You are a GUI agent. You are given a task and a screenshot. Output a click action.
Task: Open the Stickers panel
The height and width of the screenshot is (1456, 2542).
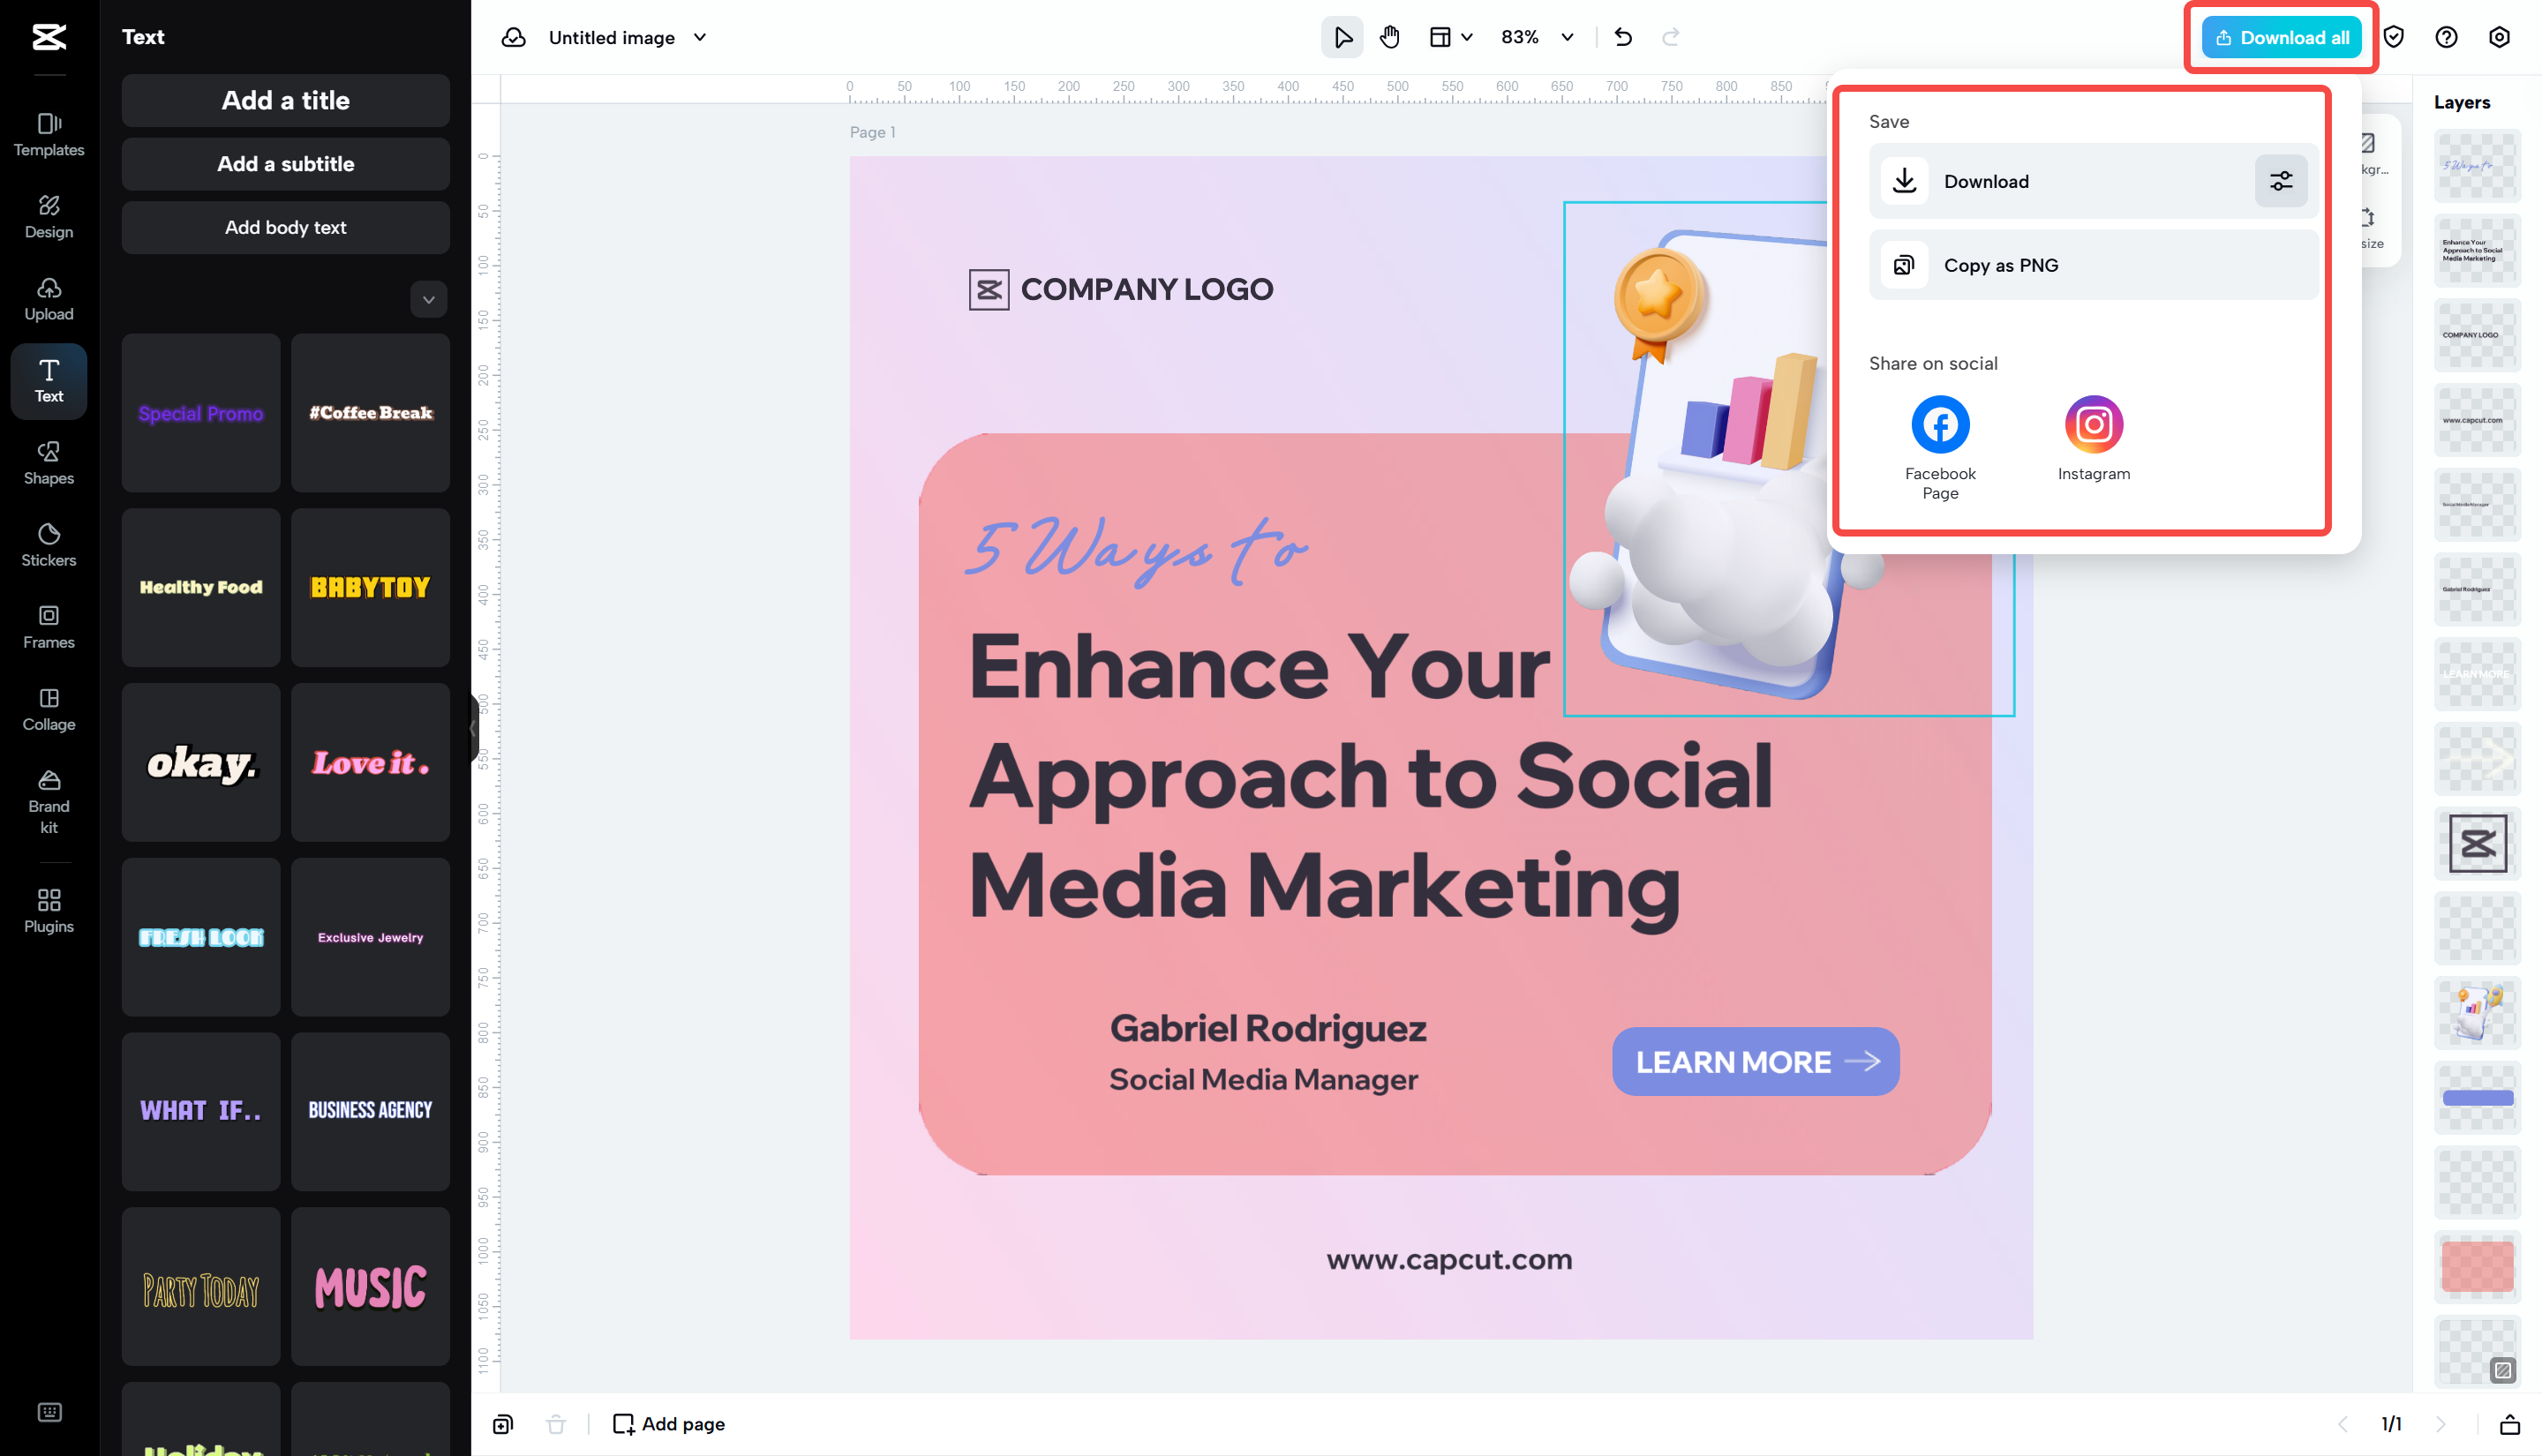[x=48, y=544]
